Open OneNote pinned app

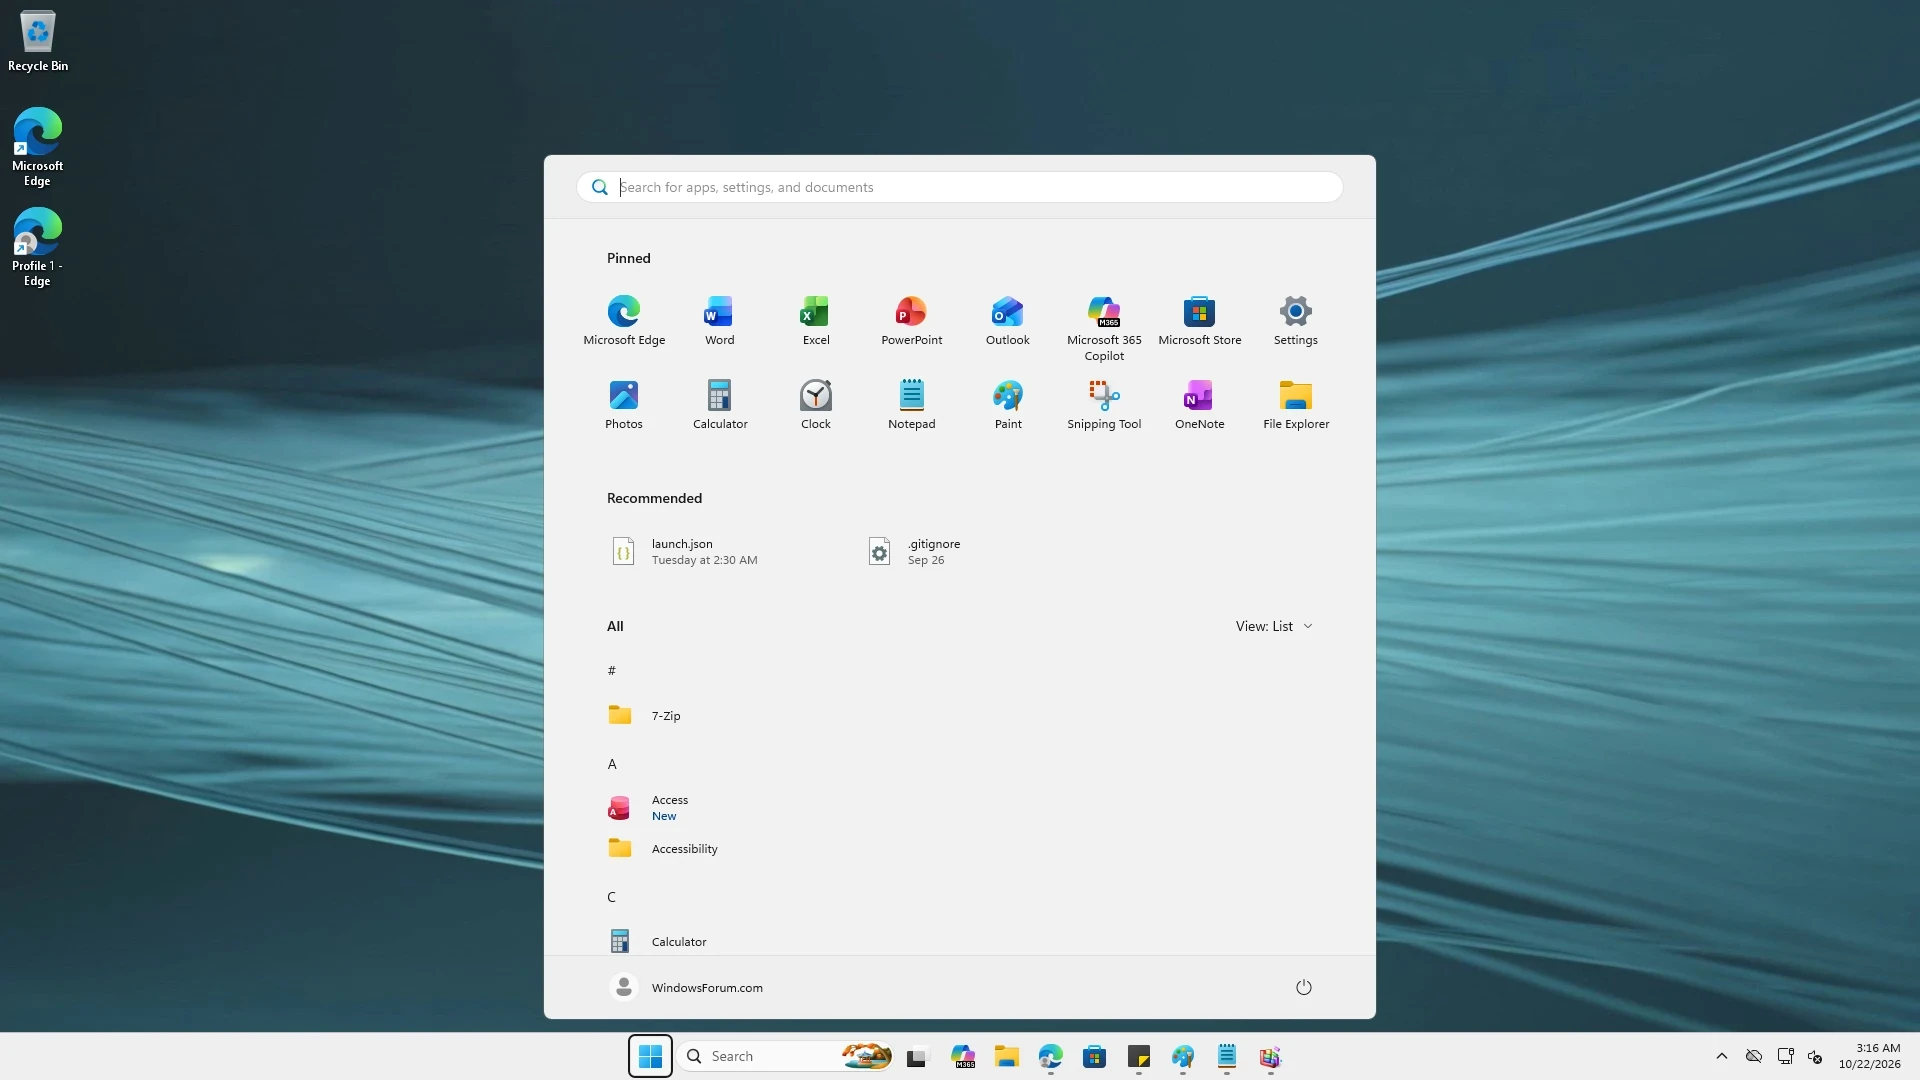pyautogui.click(x=1199, y=405)
